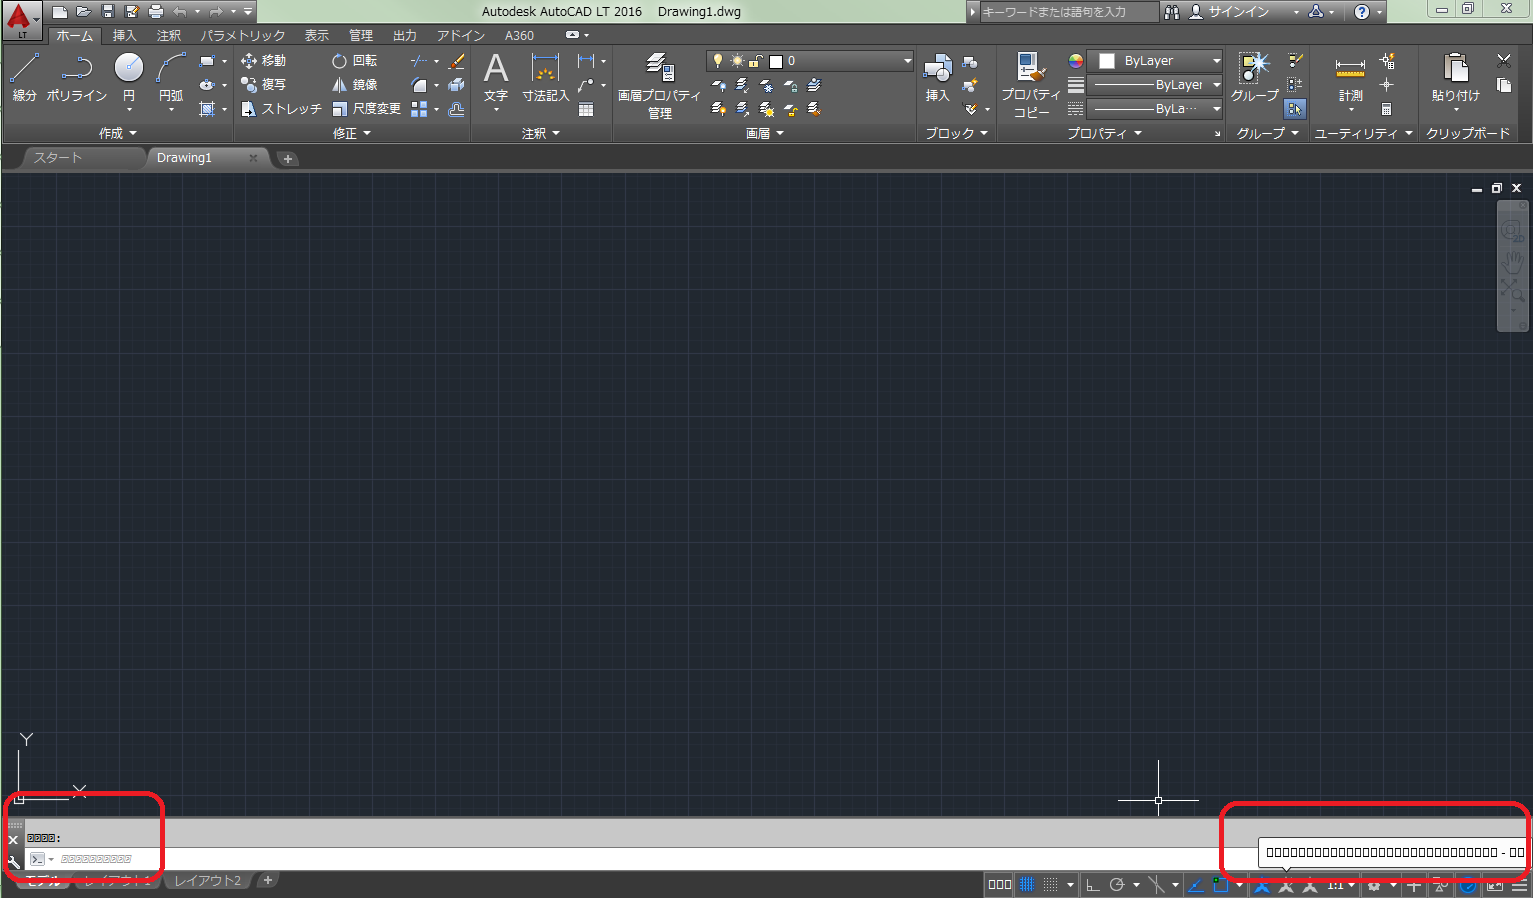Click the Print icon in quick access toolbar
Image resolution: width=1533 pixels, height=898 pixels.
coord(156,12)
